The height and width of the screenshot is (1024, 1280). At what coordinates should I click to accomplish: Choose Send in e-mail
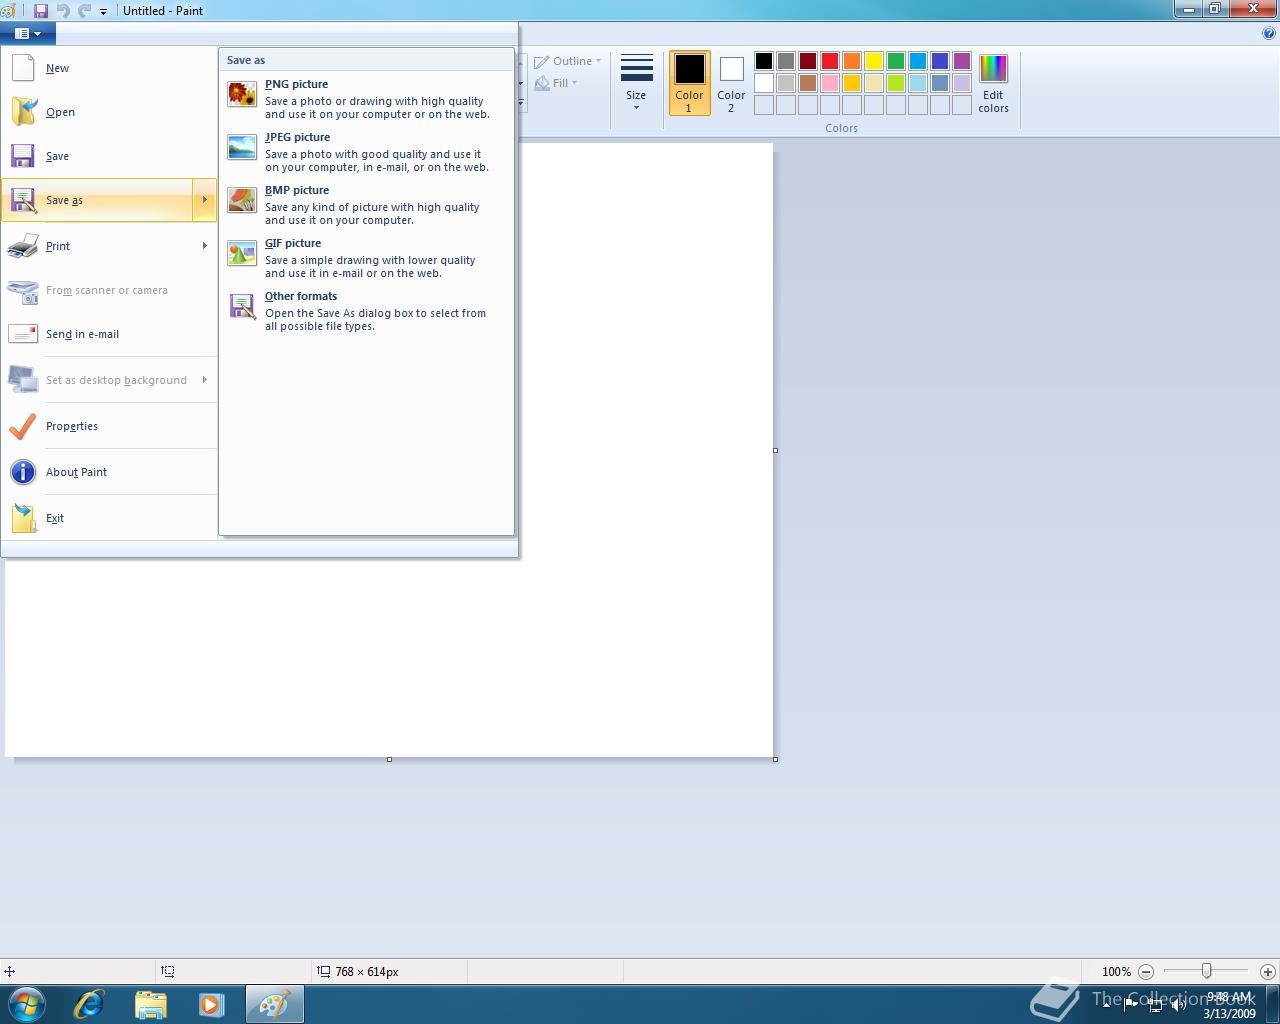tap(109, 334)
